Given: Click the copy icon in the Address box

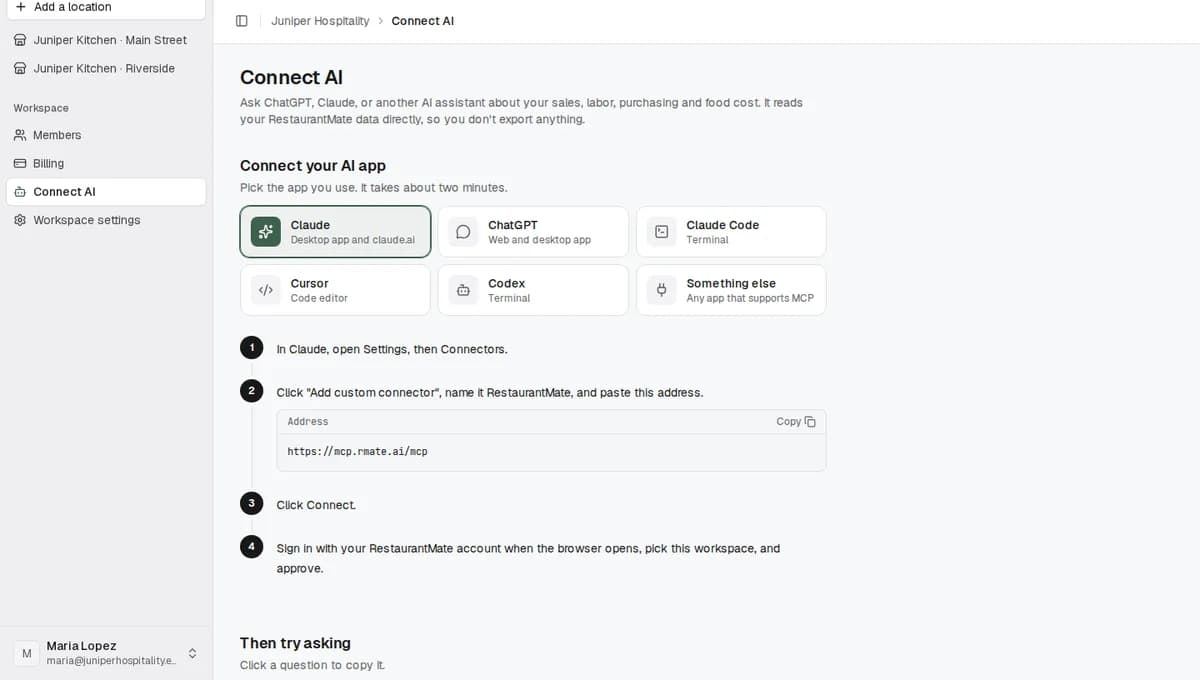Looking at the screenshot, I should [810, 422].
